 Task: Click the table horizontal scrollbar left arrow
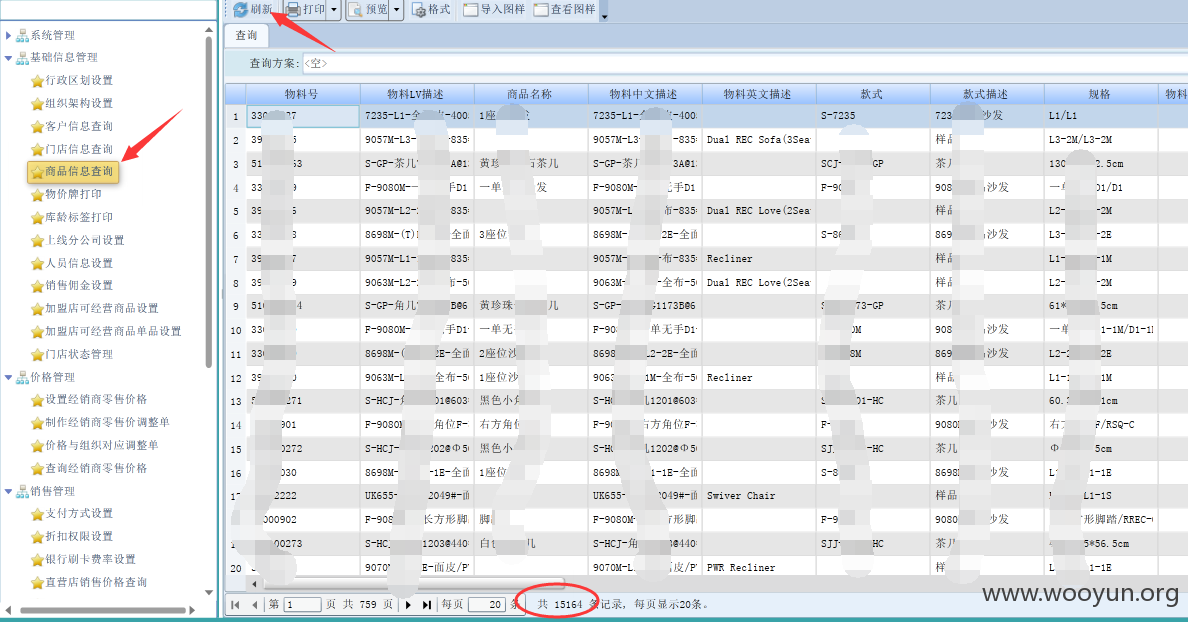tap(255, 584)
